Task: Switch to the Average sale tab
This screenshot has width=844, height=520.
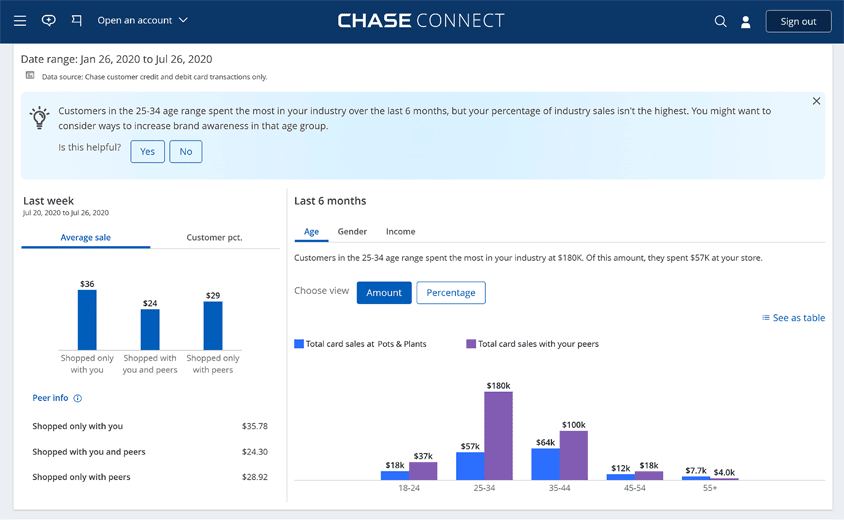Action: [x=86, y=237]
